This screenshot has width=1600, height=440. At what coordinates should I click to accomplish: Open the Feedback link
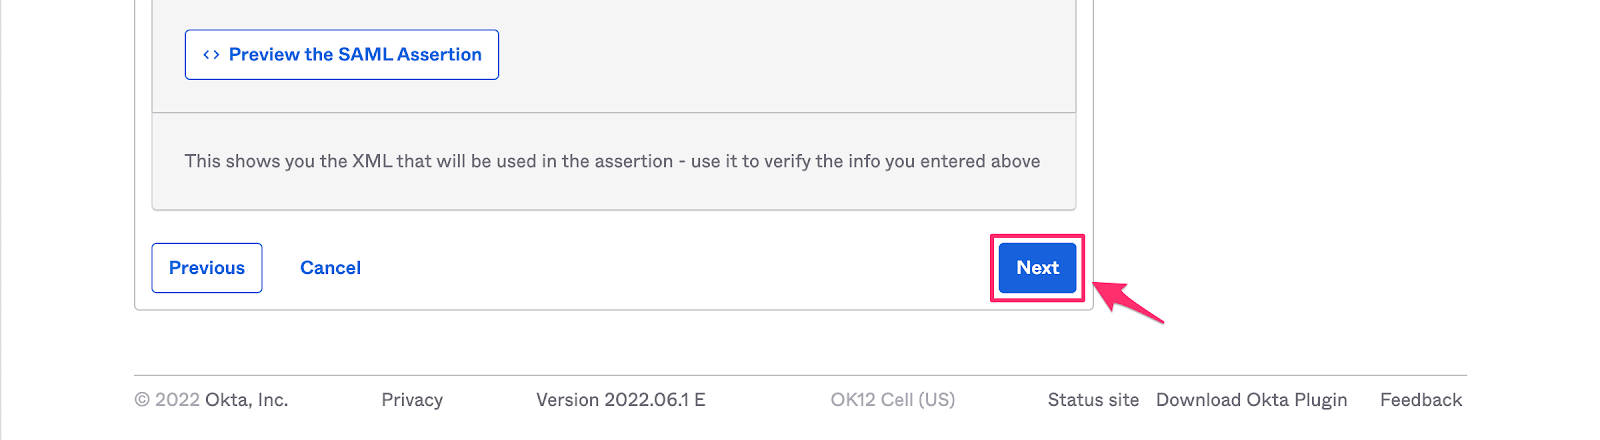[x=1421, y=400]
